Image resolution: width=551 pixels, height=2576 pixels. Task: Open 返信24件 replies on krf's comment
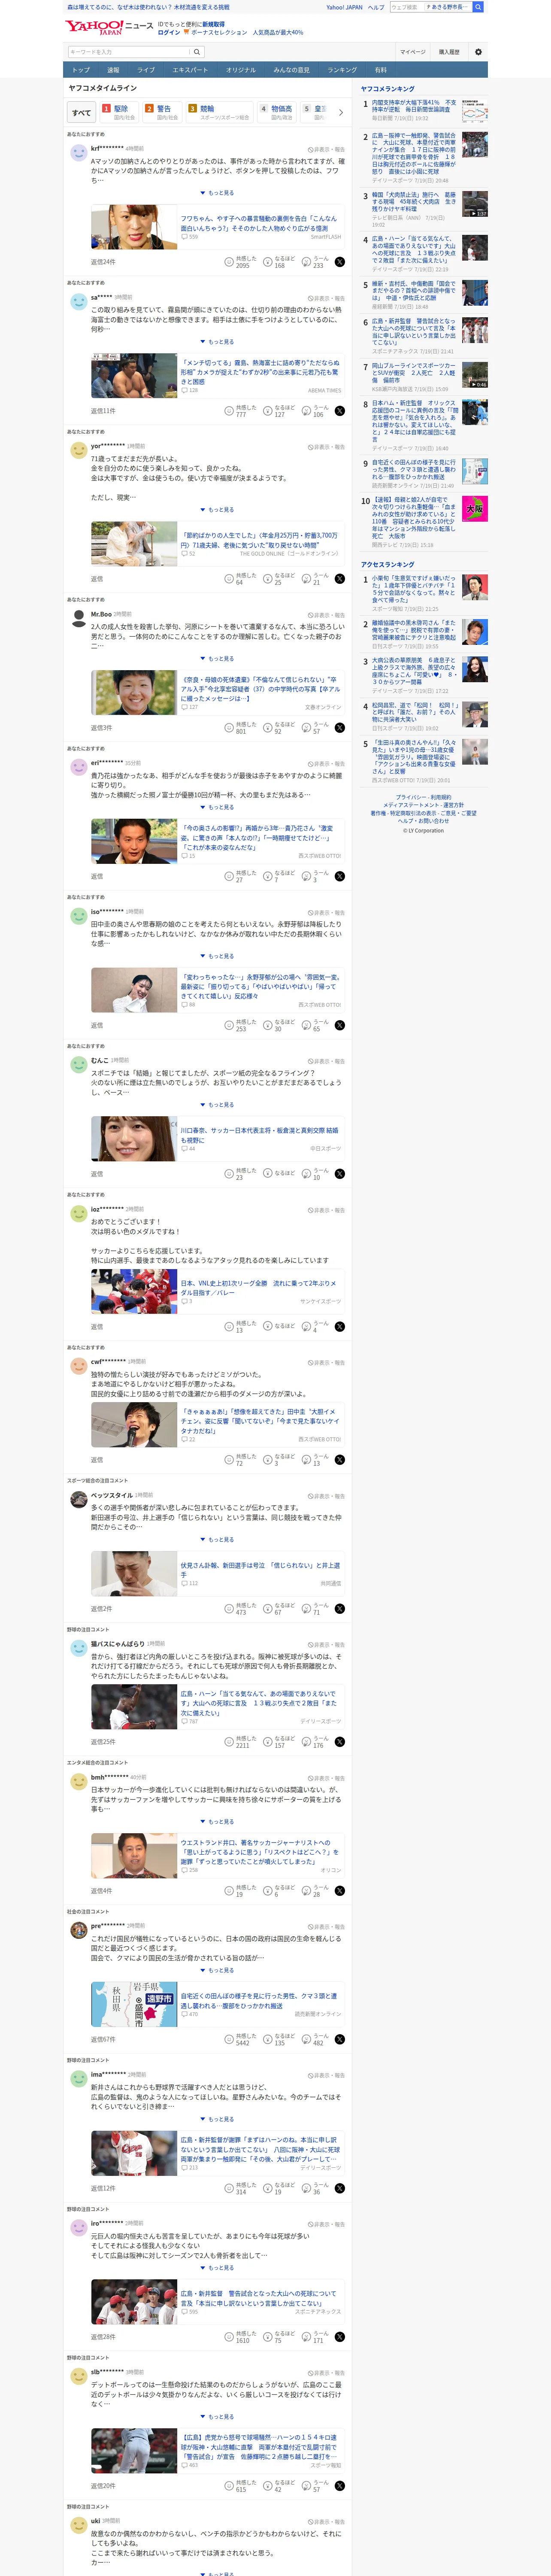coord(103,262)
